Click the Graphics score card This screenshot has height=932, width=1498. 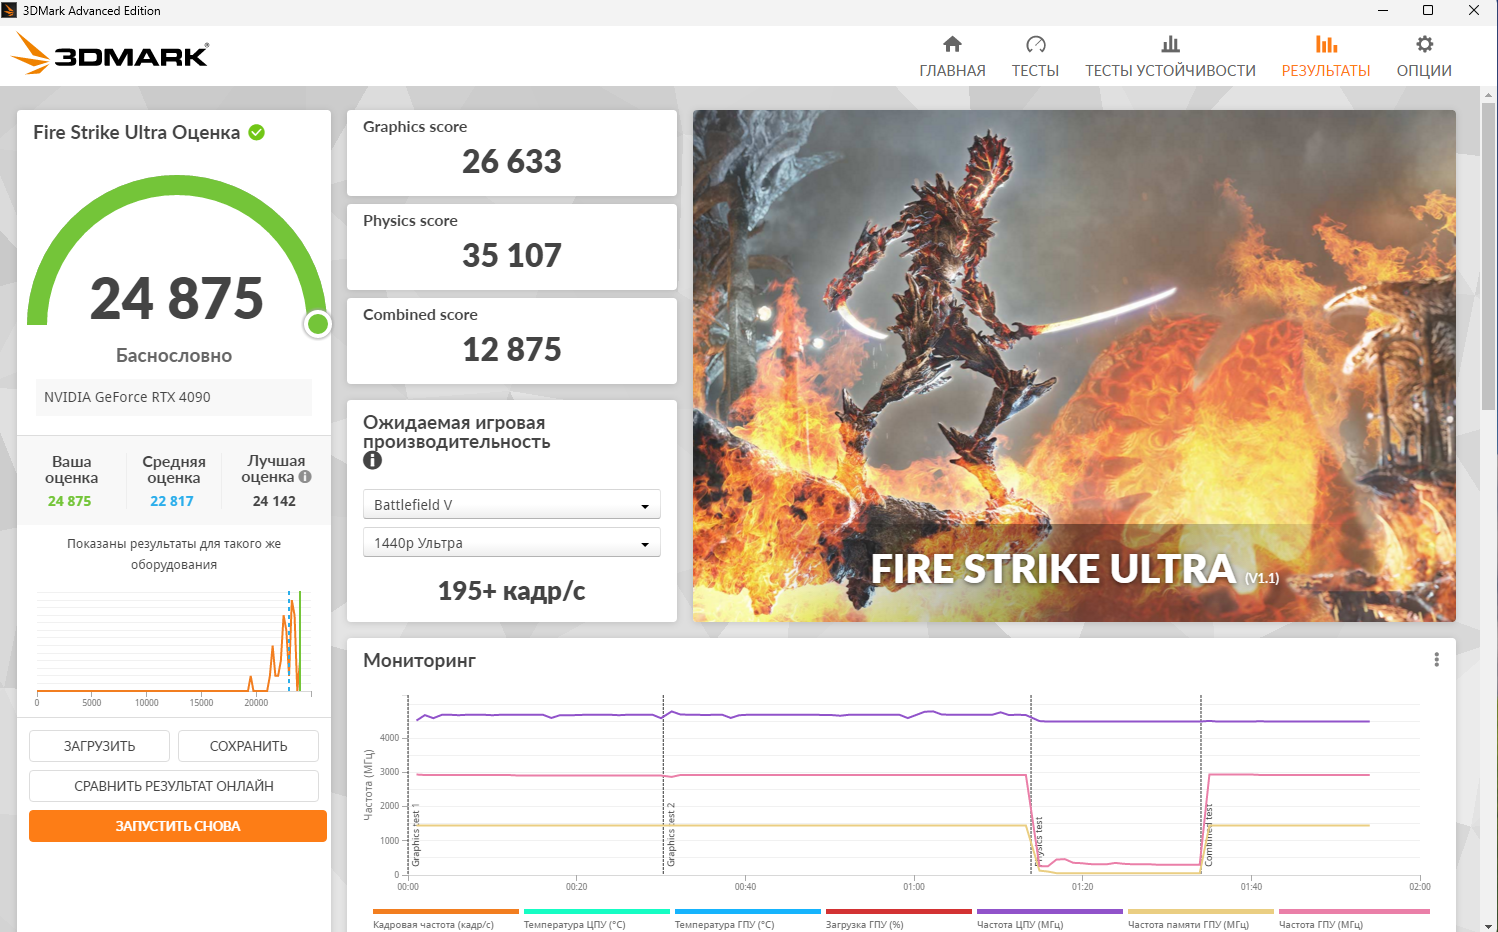512,153
